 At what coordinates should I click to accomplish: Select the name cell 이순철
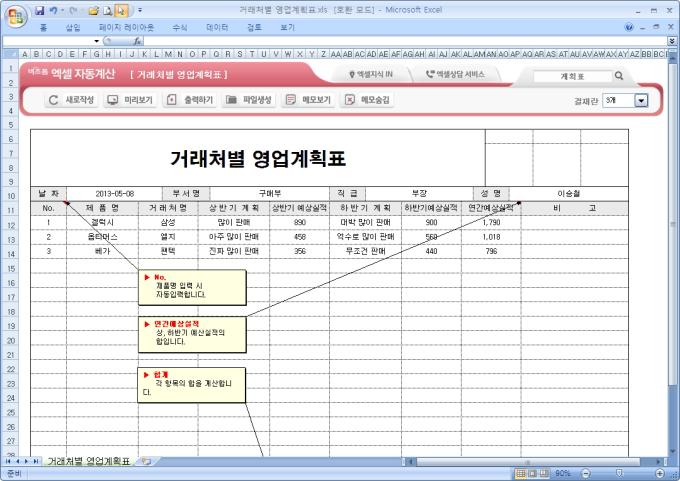coord(569,193)
